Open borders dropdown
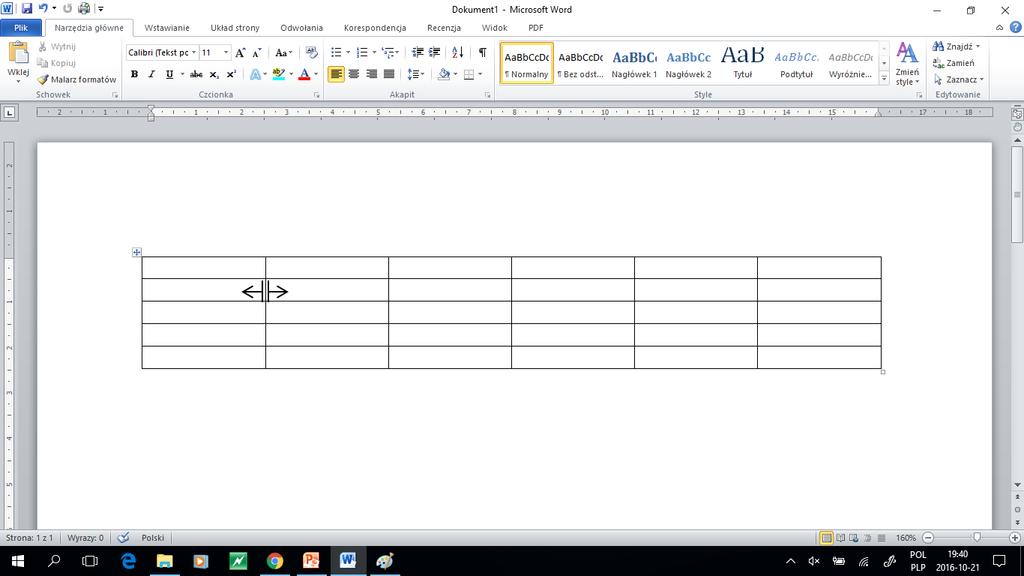Screen dimensions: 1024x576 click(x=480, y=74)
